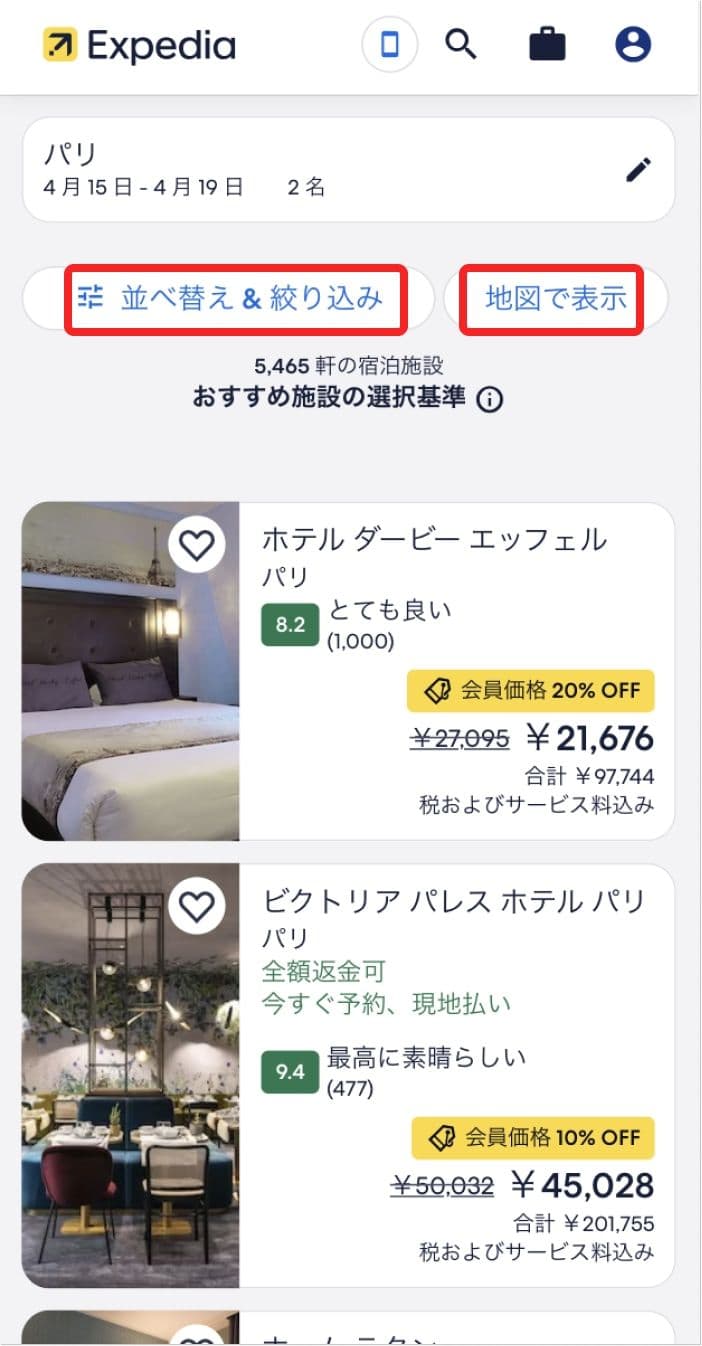Click the 地図で表示 map button
The width and height of the screenshot is (702, 1346).
pos(556,298)
